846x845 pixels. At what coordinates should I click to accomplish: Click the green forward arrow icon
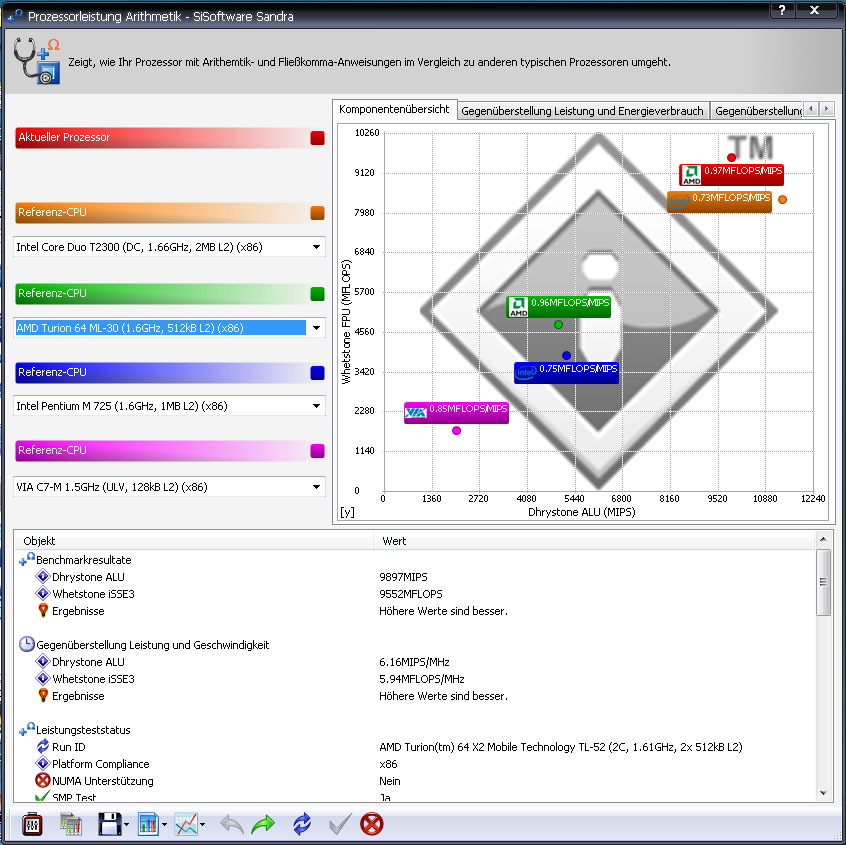click(263, 824)
